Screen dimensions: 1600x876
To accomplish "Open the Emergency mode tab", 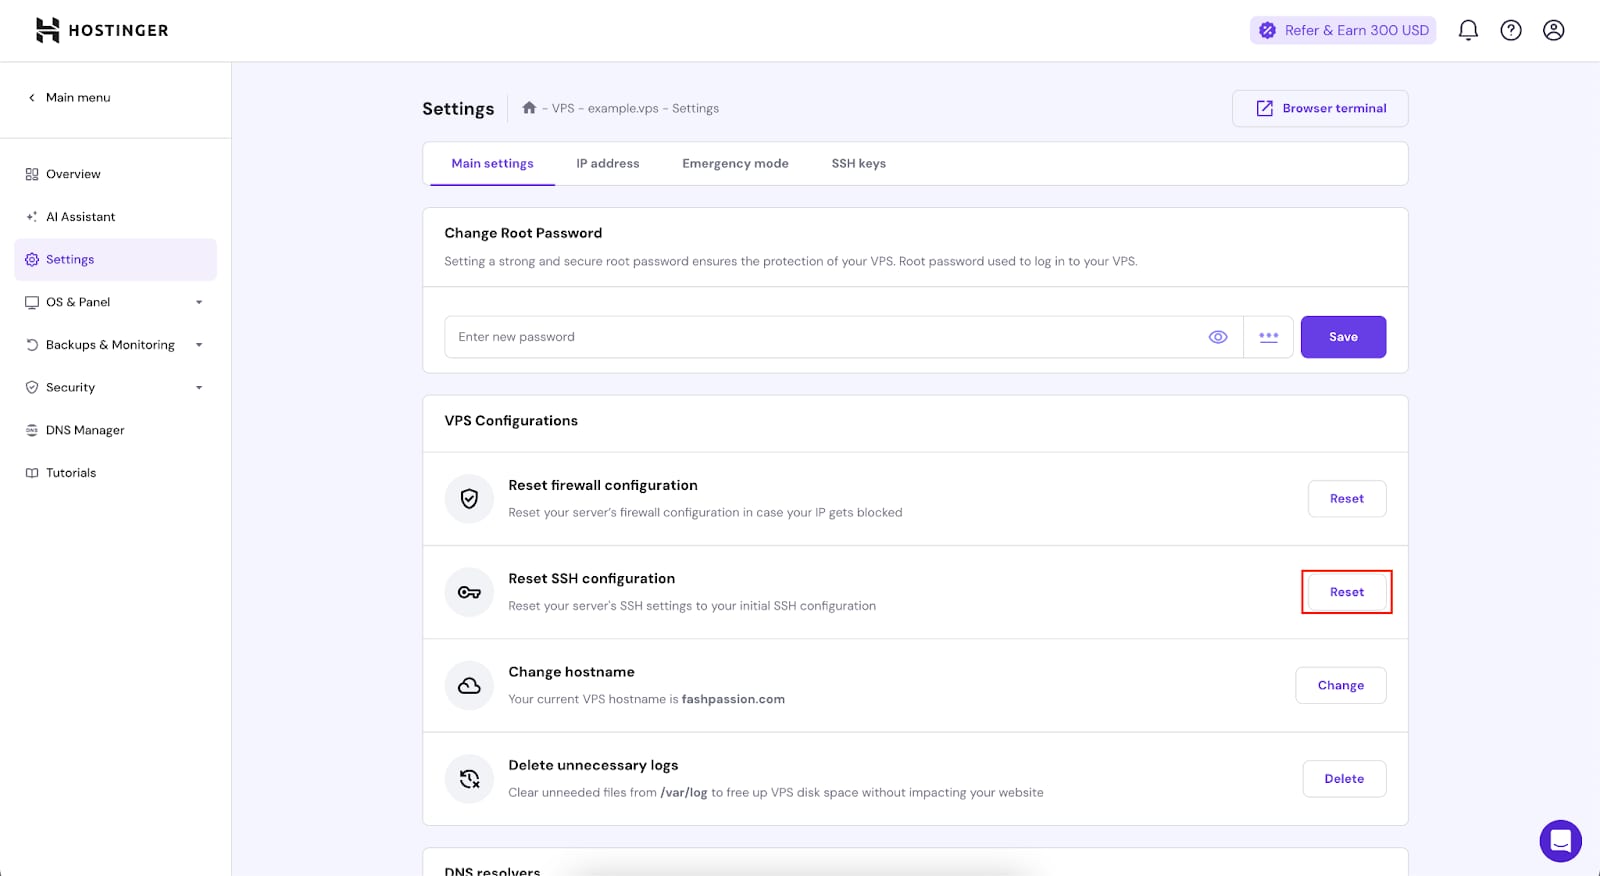I will click(x=735, y=164).
